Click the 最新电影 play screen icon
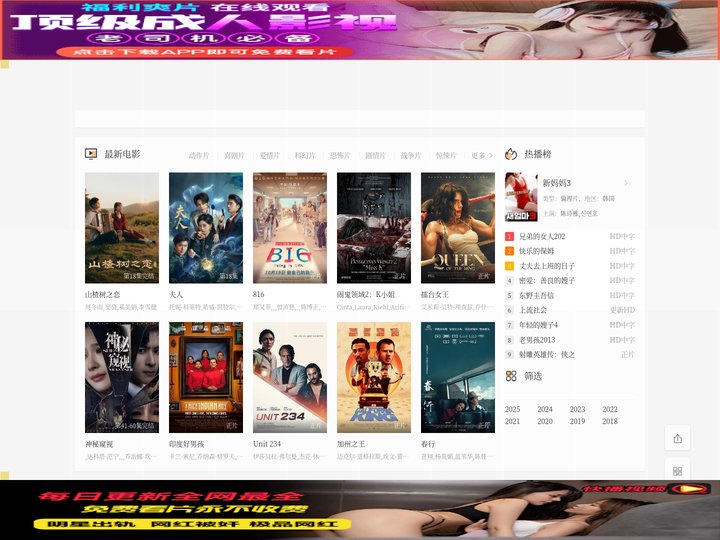This screenshot has height=540, width=720. click(91, 154)
